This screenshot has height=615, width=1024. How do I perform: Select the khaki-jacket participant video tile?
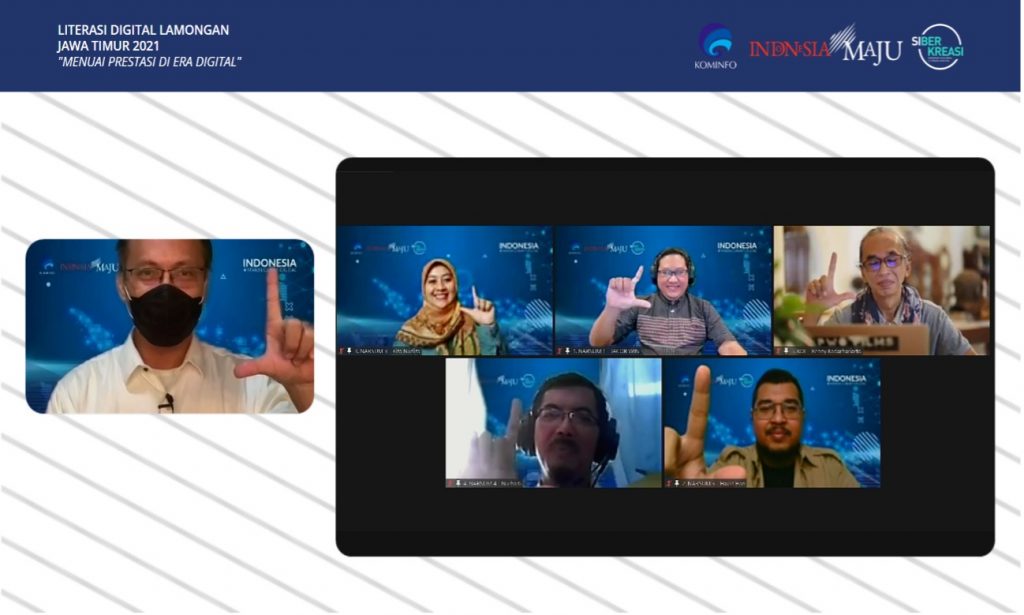coord(772,423)
